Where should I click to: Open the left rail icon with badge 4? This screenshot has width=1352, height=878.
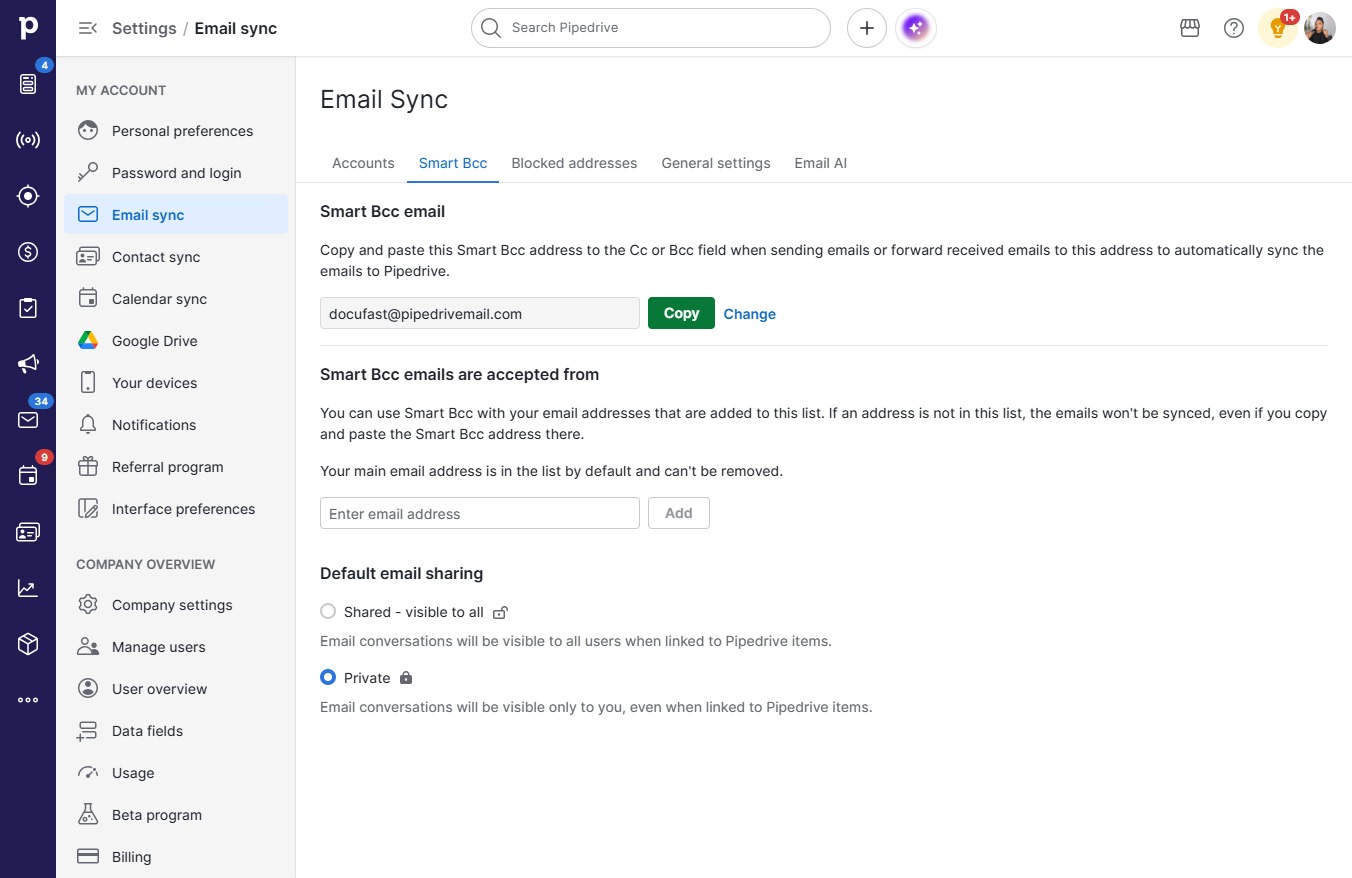[28, 84]
